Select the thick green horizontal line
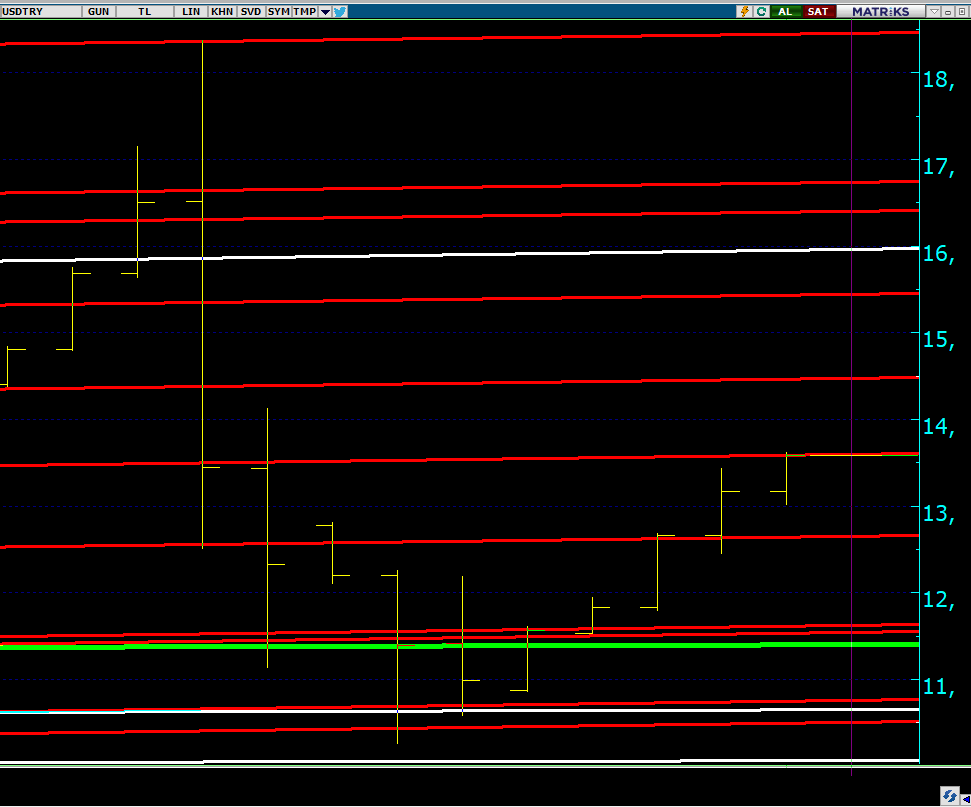 tap(459, 646)
